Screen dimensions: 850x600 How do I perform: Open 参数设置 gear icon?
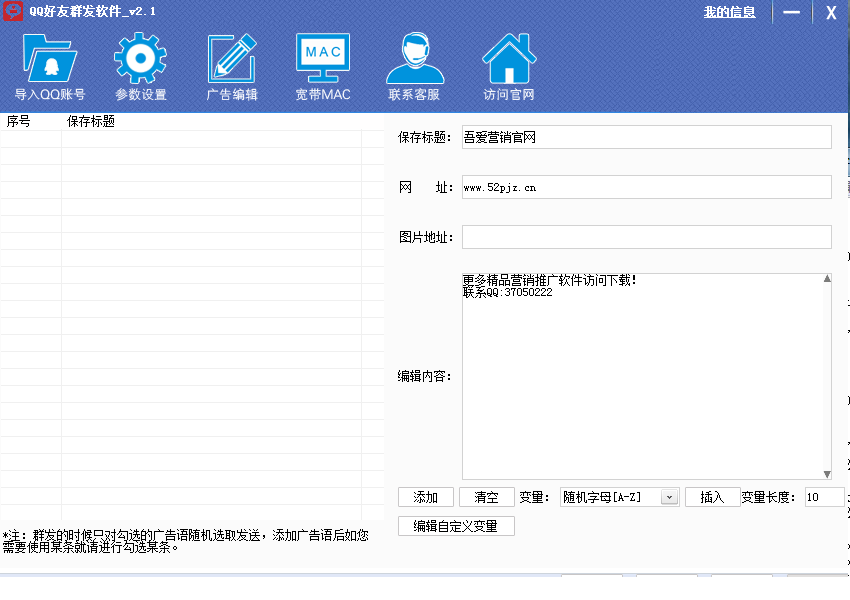coord(140,66)
